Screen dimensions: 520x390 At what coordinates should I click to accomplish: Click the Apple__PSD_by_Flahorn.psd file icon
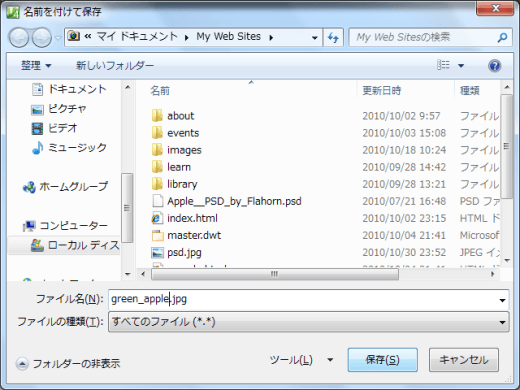[x=157, y=201]
